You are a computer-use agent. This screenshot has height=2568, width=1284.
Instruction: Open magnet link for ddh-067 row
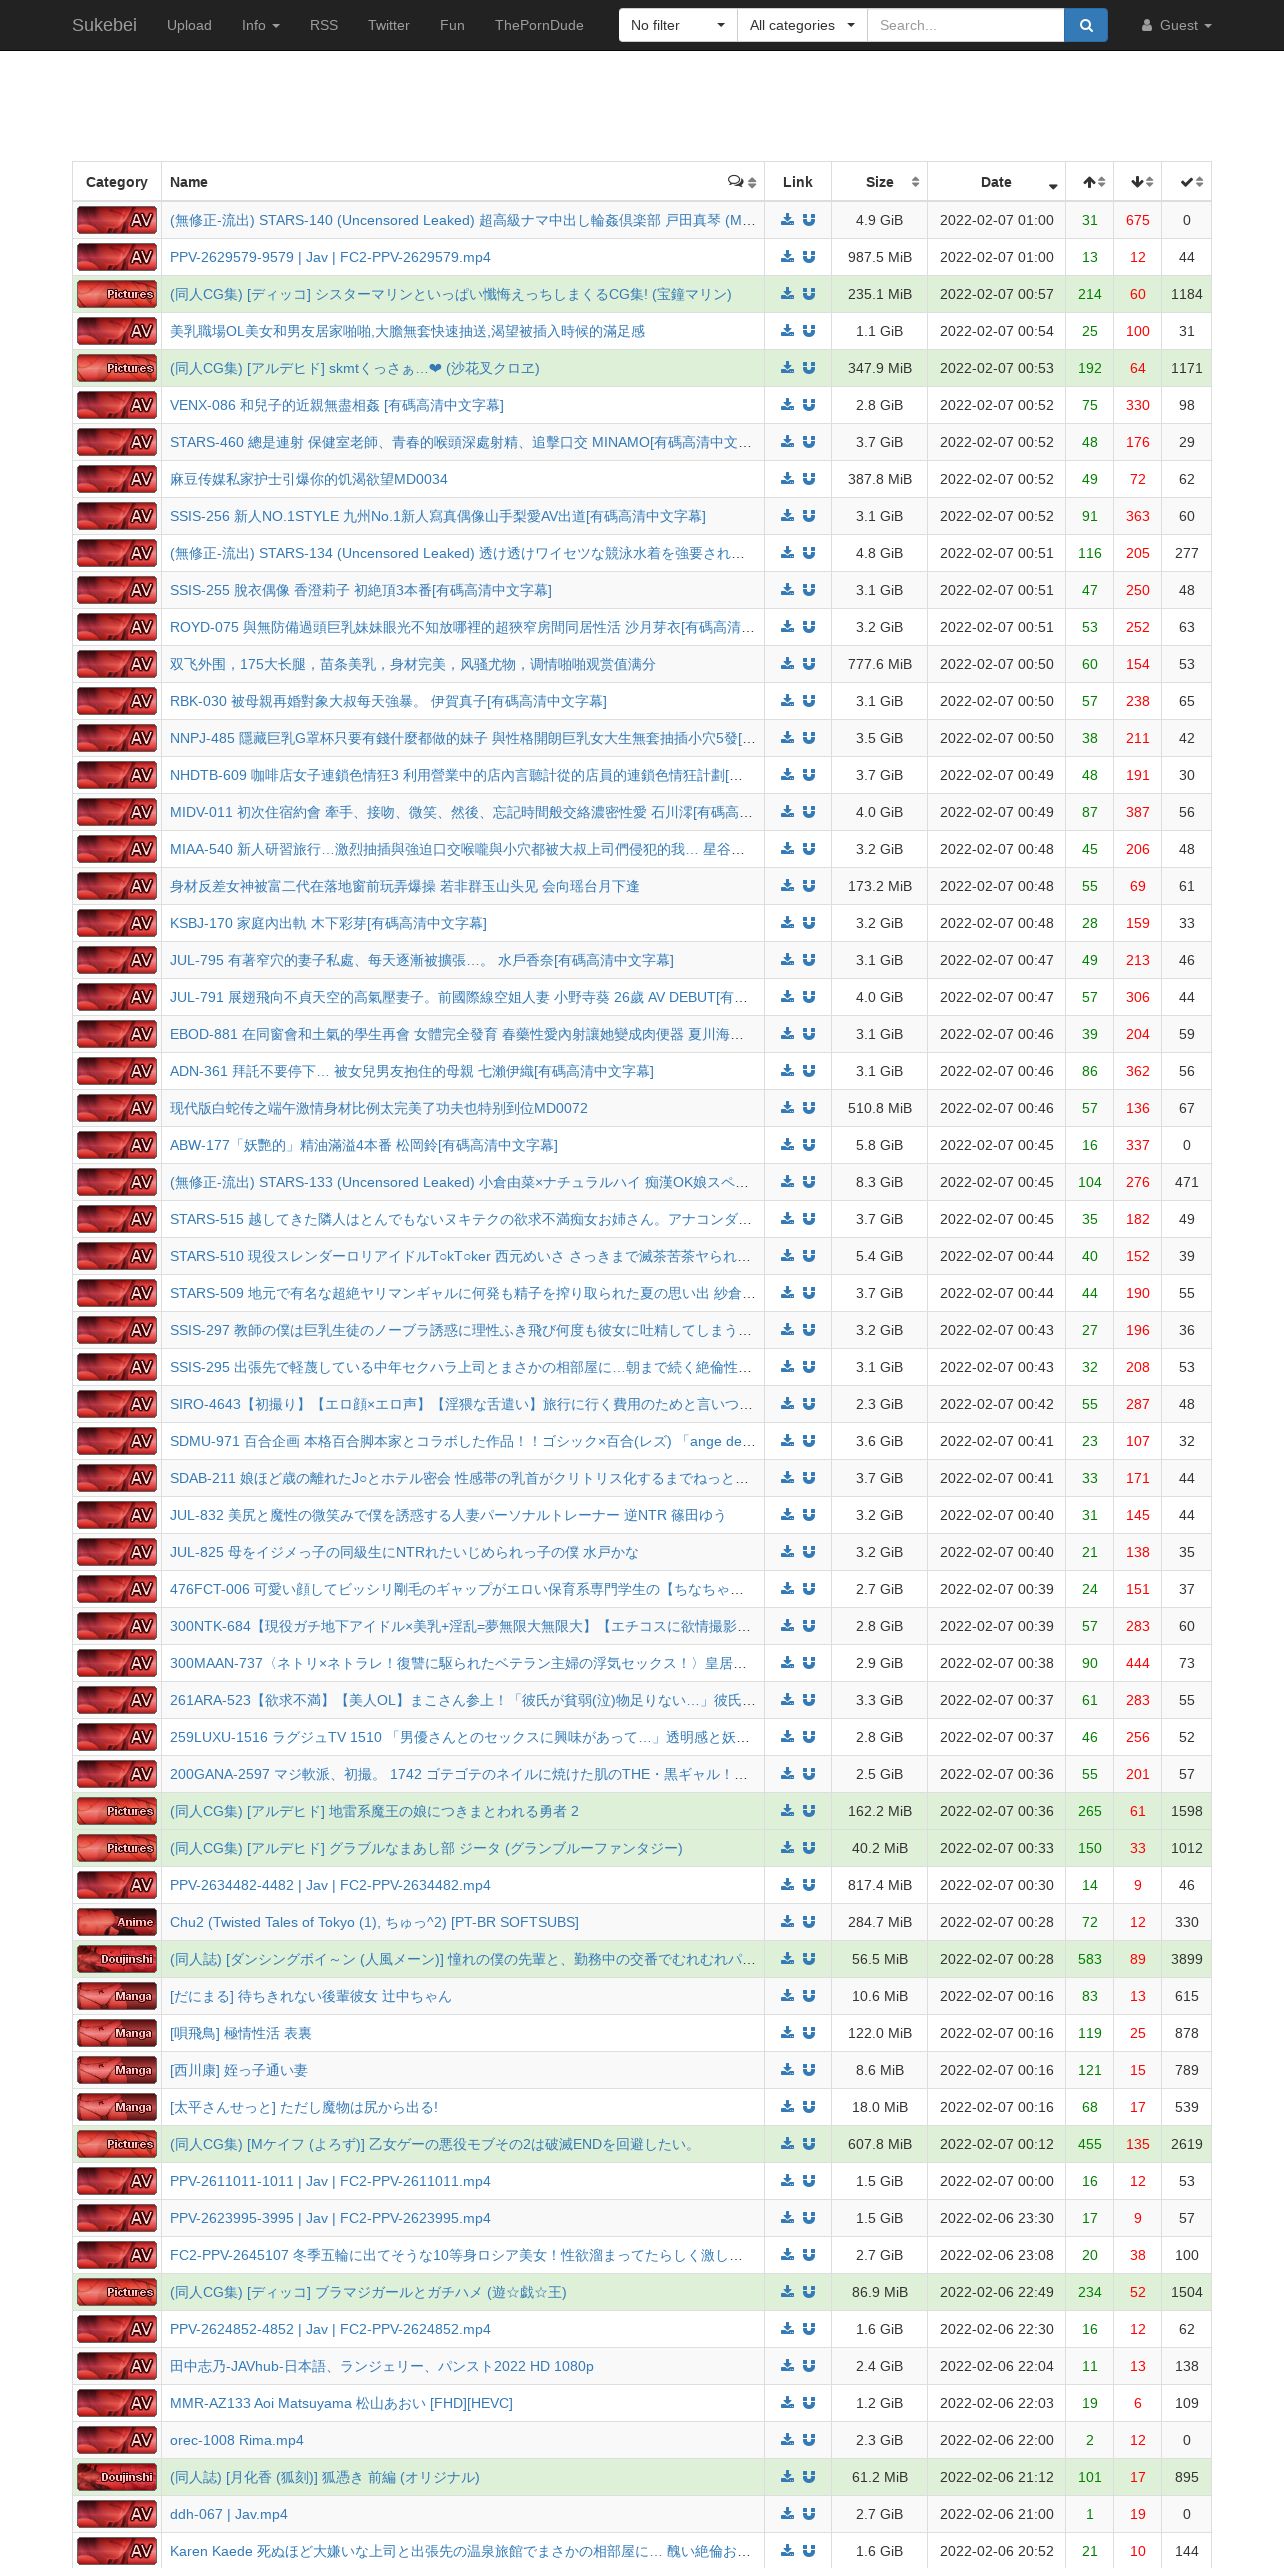(809, 2514)
